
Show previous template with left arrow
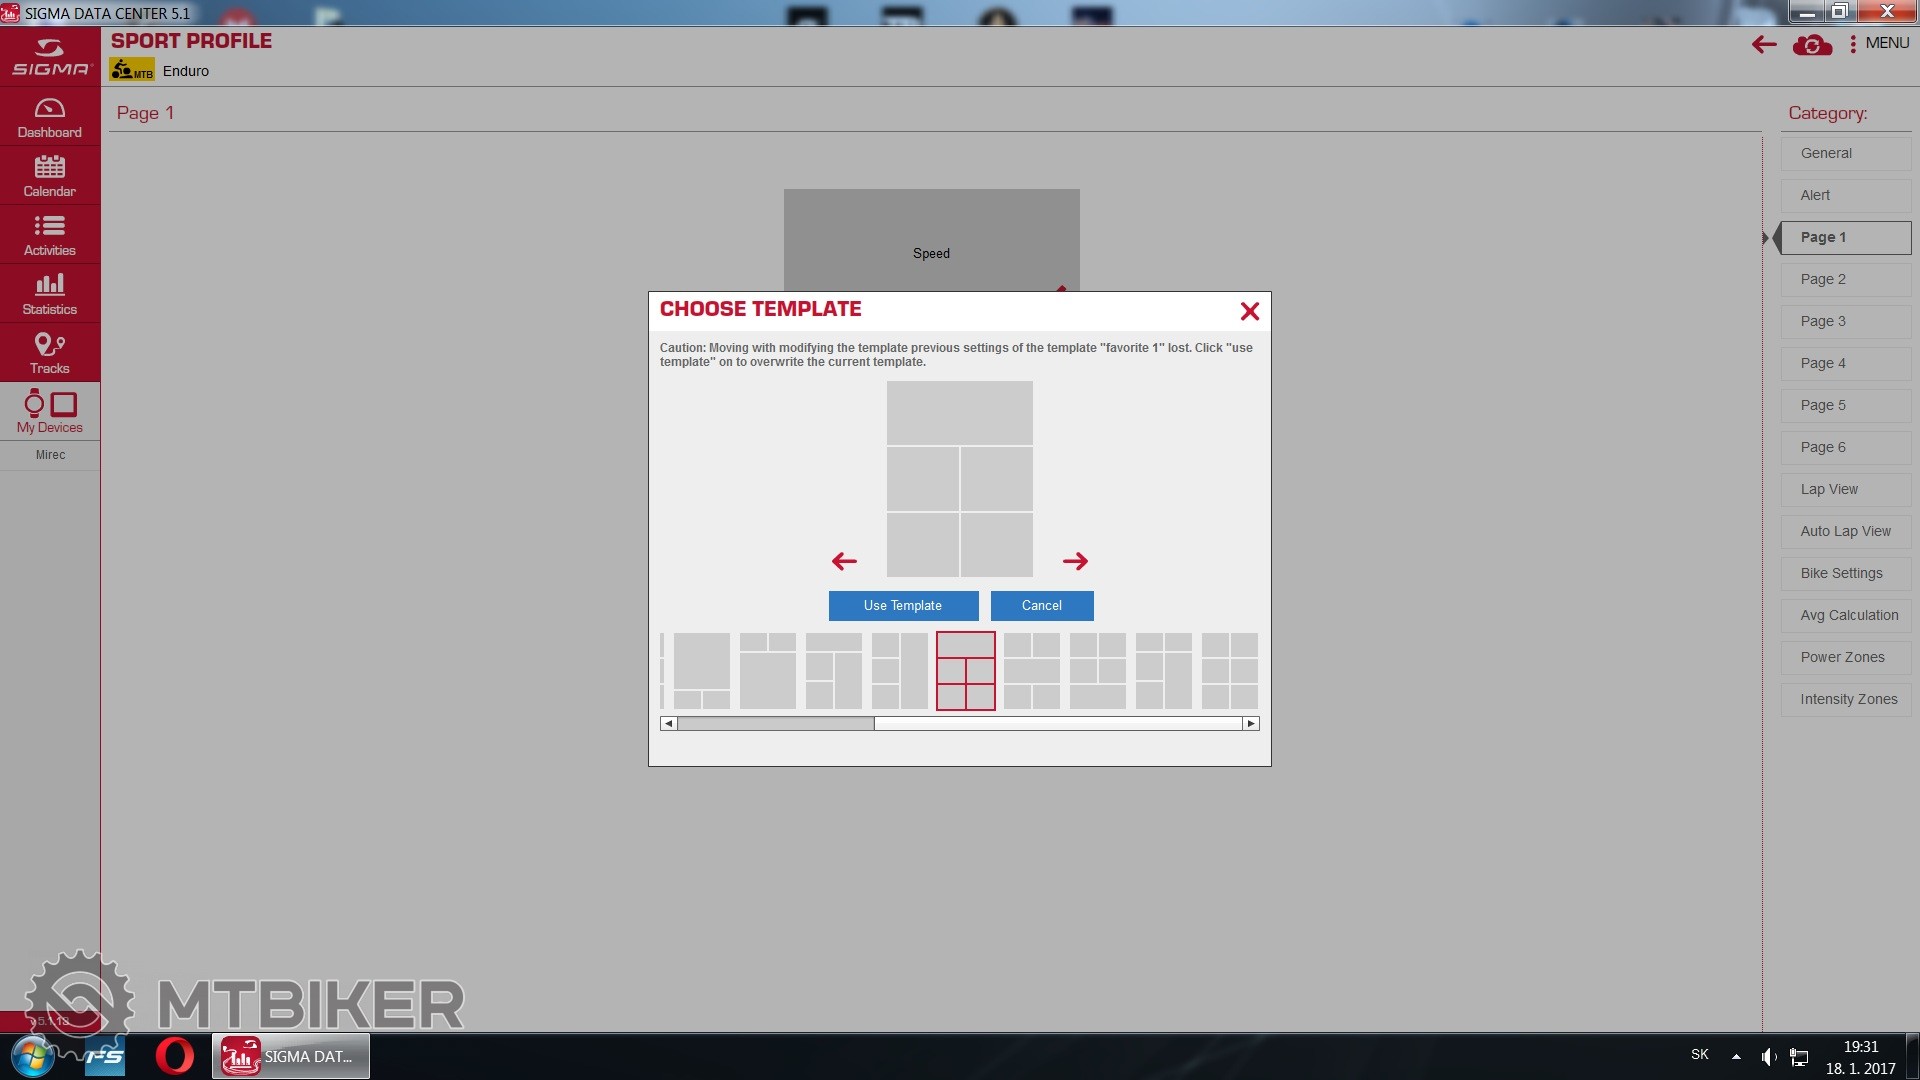click(x=844, y=561)
